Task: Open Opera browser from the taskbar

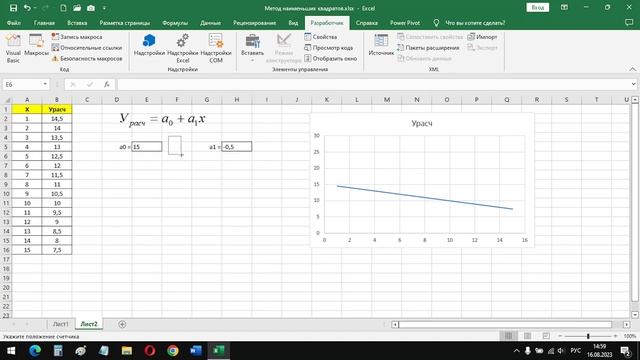Action: [x=150, y=351]
